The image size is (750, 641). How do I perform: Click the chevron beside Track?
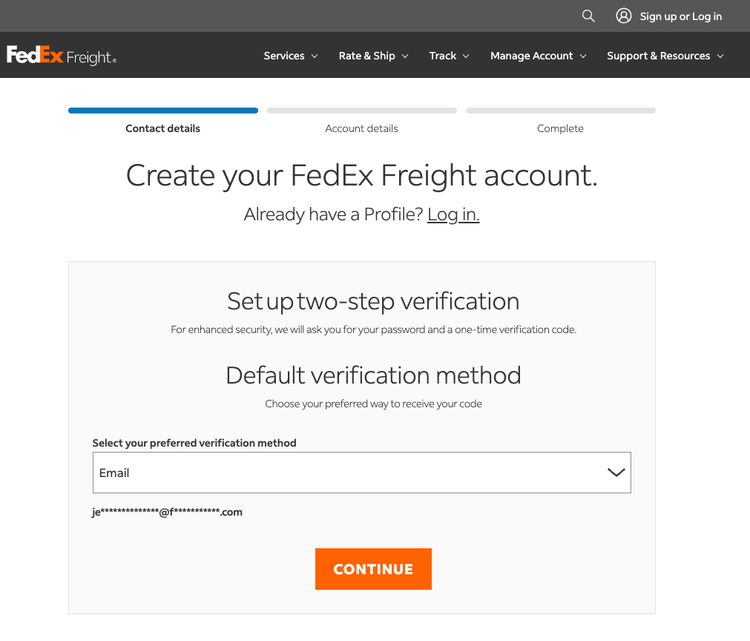pyautogui.click(x=466, y=56)
